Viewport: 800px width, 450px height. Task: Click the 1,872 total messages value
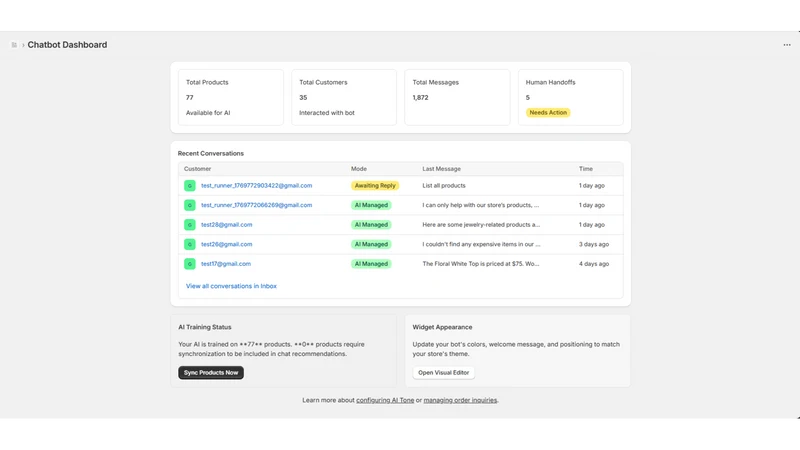(x=420, y=97)
